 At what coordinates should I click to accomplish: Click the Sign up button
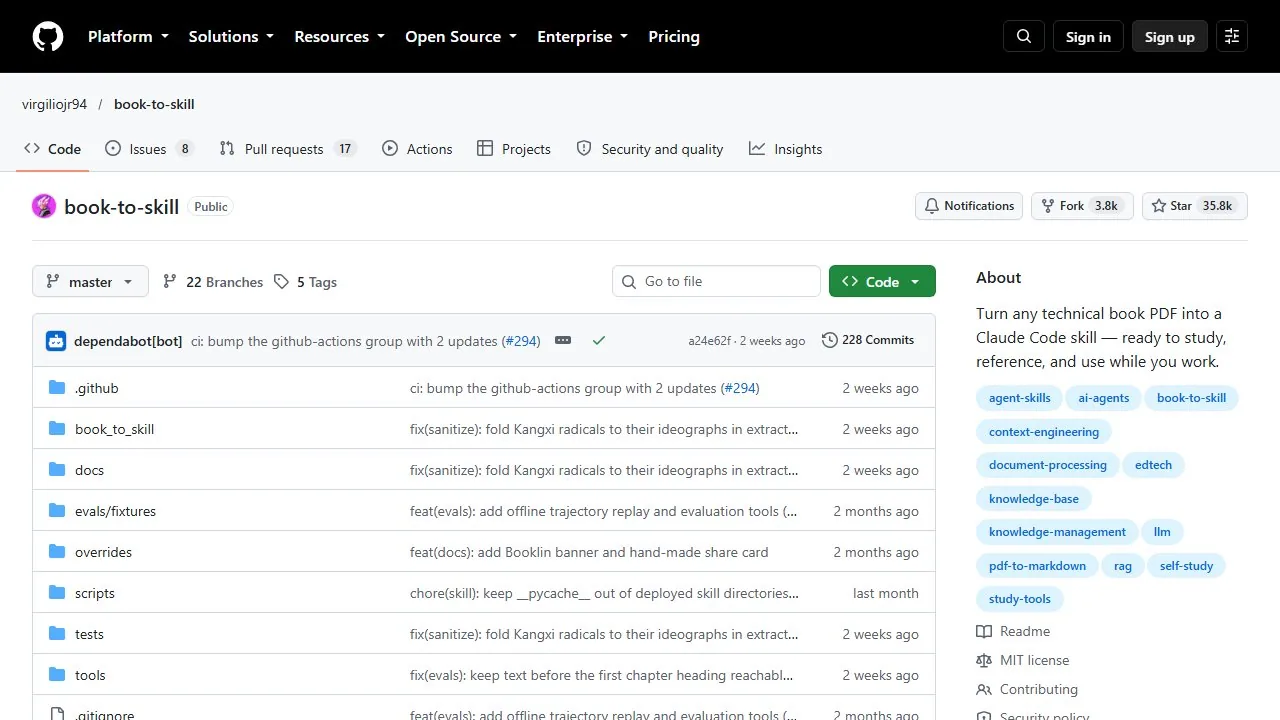pyautogui.click(x=1170, y=37)
